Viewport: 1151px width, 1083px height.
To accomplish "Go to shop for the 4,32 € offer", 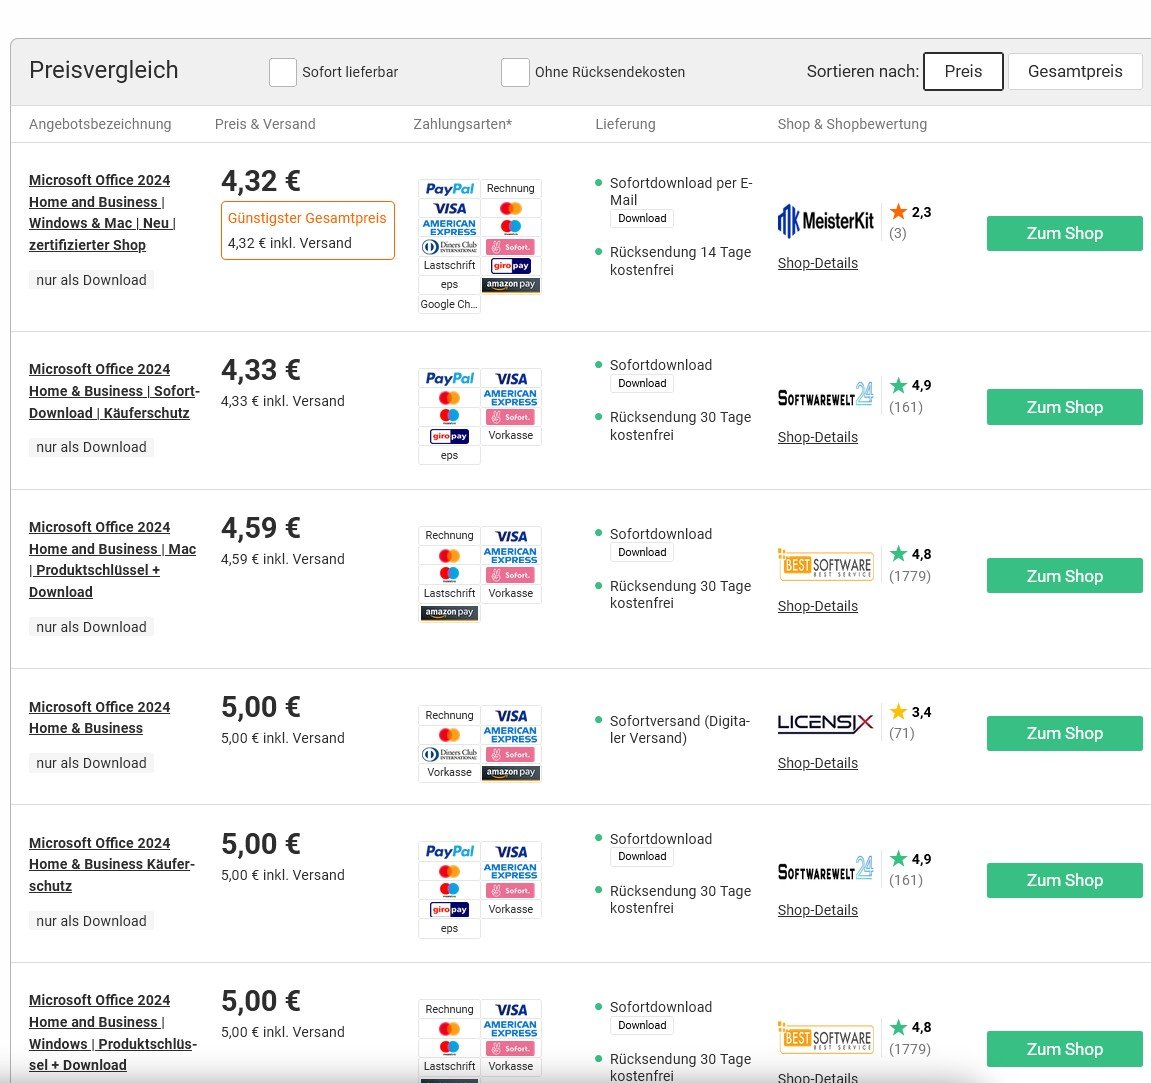I will click(1064, 233).
